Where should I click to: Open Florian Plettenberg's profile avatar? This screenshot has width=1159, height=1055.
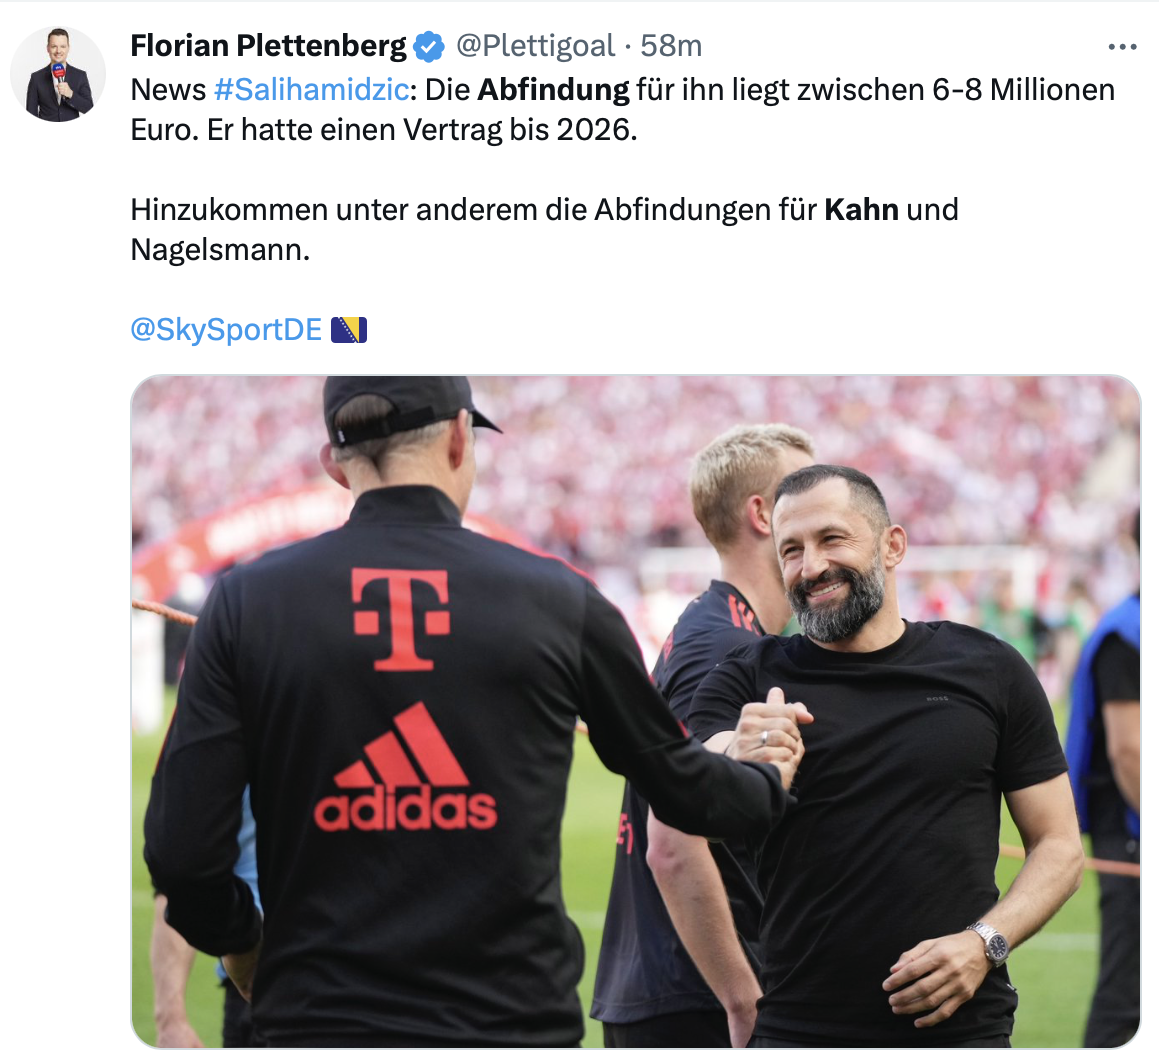click(58, 74)
